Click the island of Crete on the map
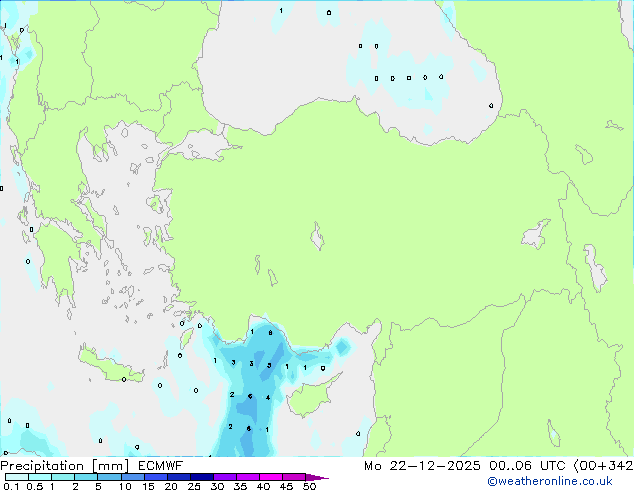The image size is (634, 490). coord(109,366)
